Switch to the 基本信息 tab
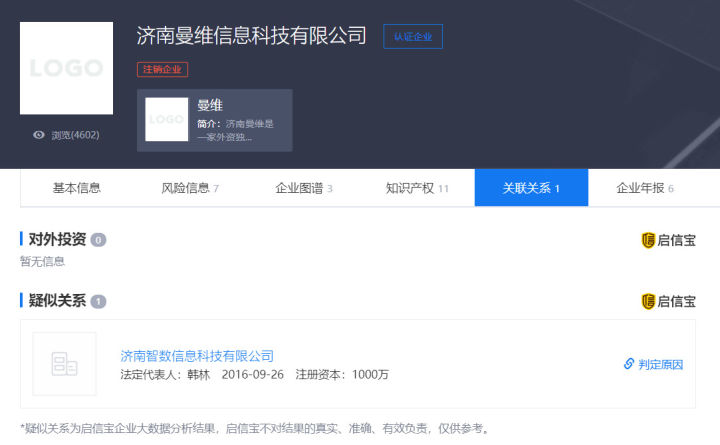Screen dimensions: 720x445 tap(77, 188)
